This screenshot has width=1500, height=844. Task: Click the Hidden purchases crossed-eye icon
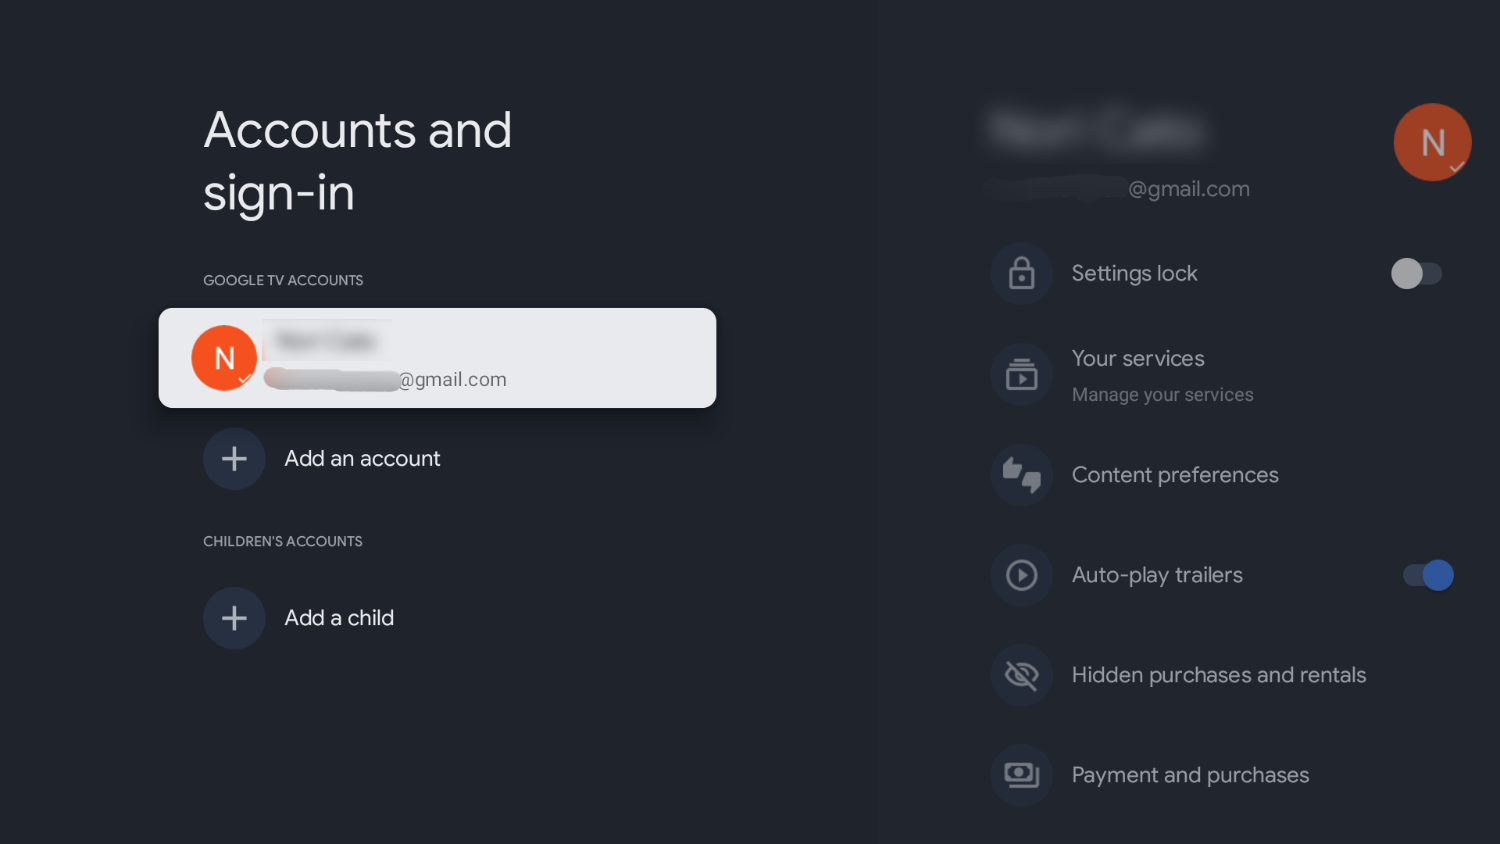pyautogui.click(x=1021, y=675)
